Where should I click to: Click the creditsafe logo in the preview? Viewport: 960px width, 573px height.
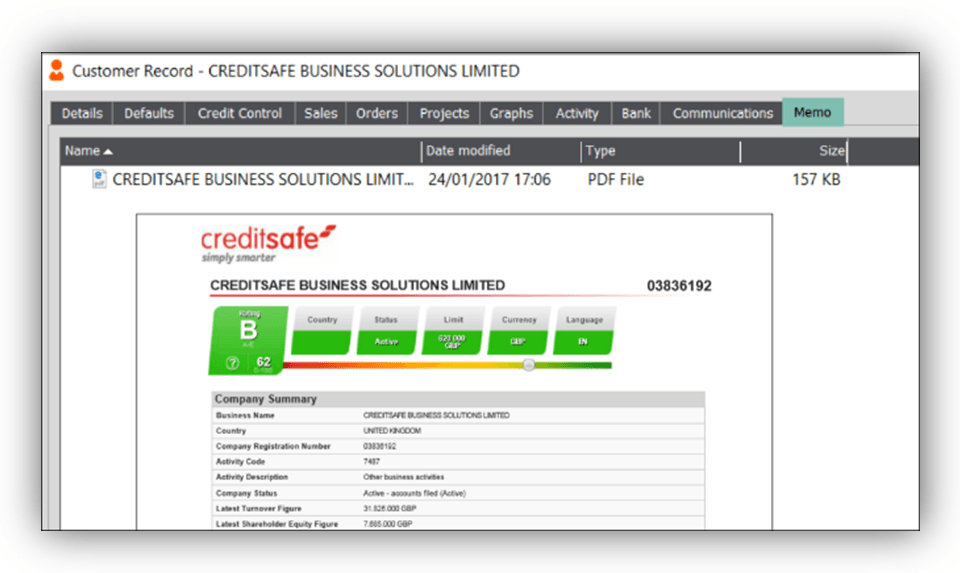point(268,244)
